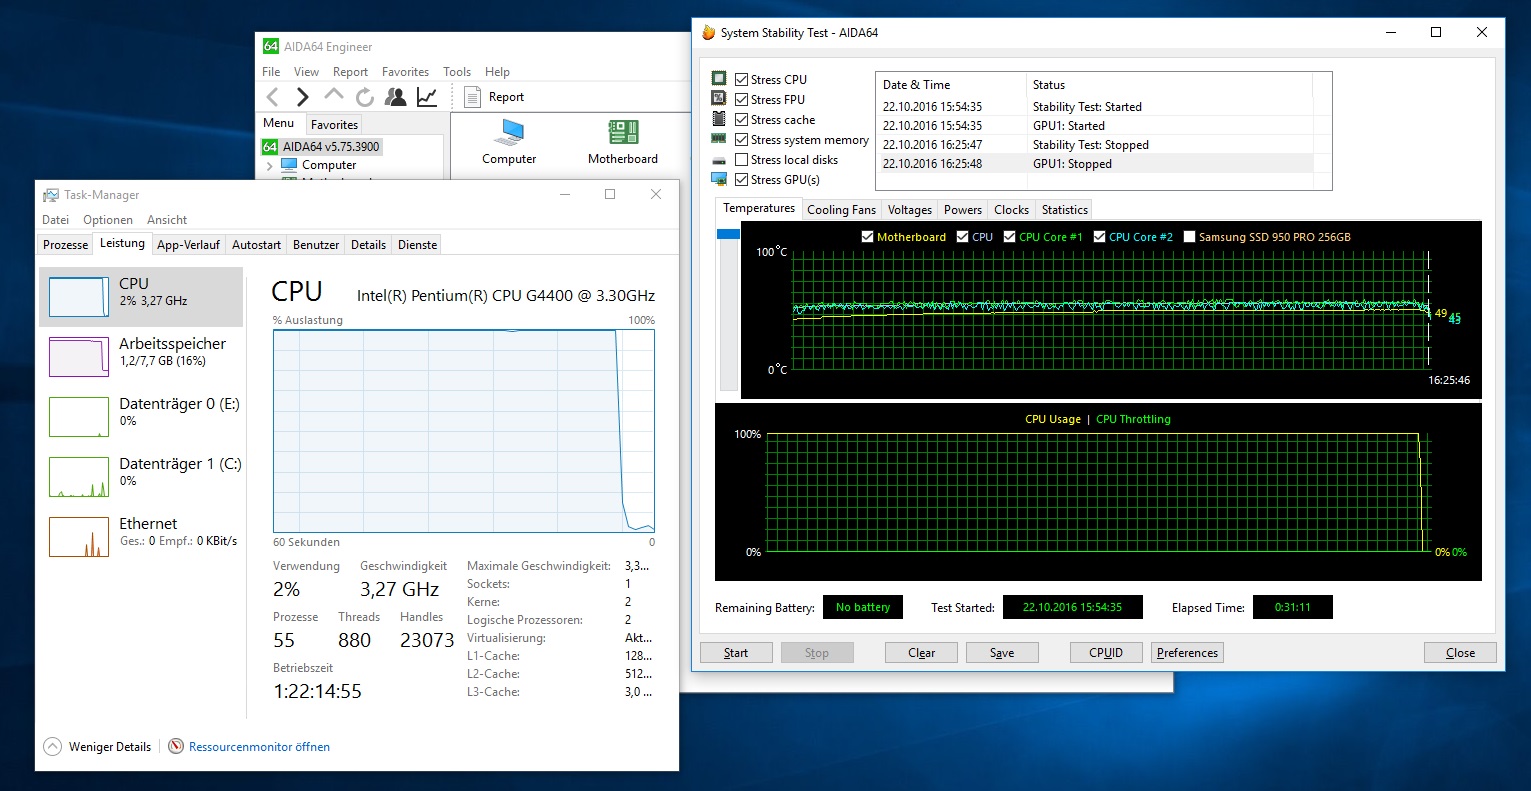1531x791 pixels.
Task: Open the Help menu in AIDA64
Action: click(497, 72)
